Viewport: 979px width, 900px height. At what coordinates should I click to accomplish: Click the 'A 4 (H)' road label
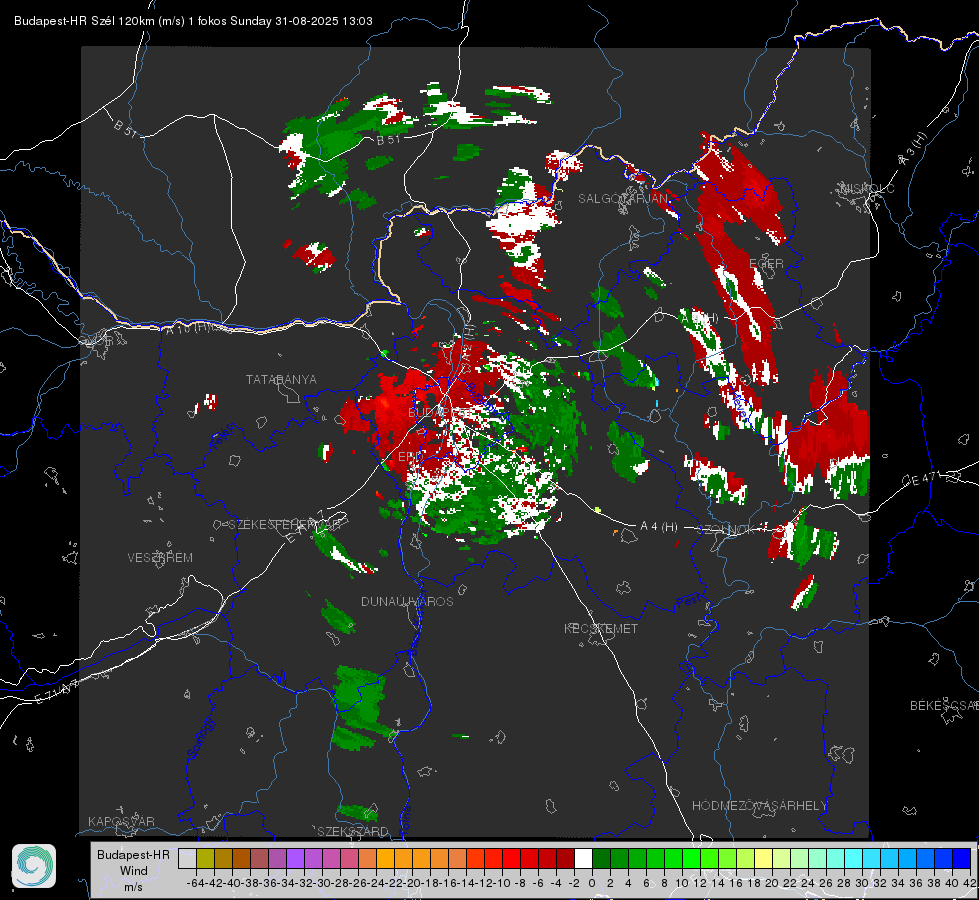[x=659, y=527]
